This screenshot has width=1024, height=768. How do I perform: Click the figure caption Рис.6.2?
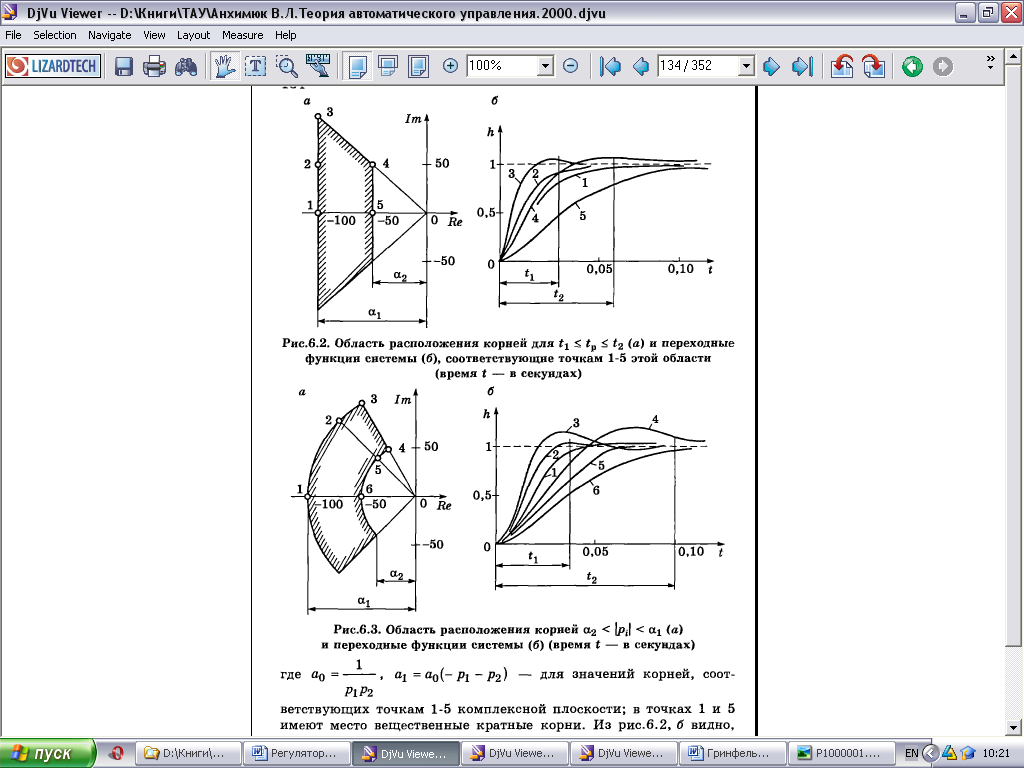[x=508, y=358]
